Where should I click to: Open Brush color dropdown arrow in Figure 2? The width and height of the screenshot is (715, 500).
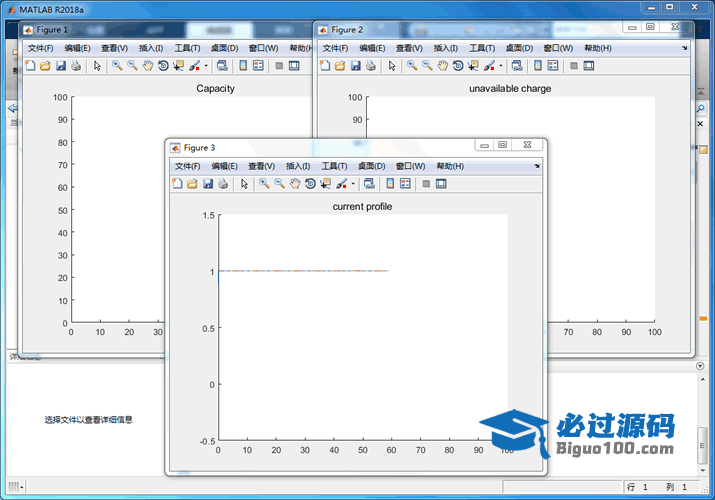(x=501, y=66)
